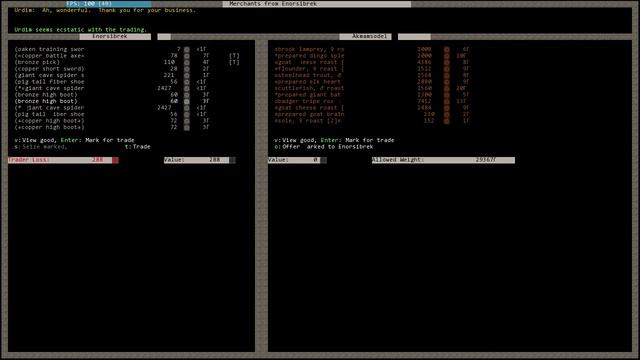Click 'Urdim seems ecstatic with the trading' message
The image size is (640, 360).
(x=80, y=30)
